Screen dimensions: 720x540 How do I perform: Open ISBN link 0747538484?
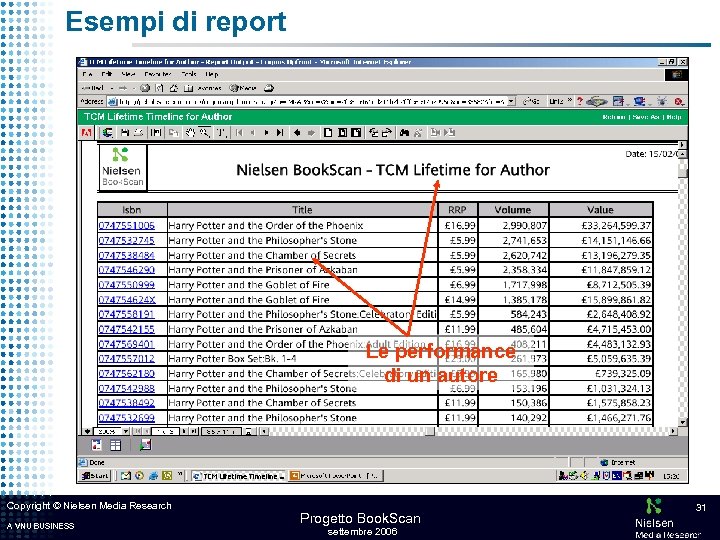[126, 255]
